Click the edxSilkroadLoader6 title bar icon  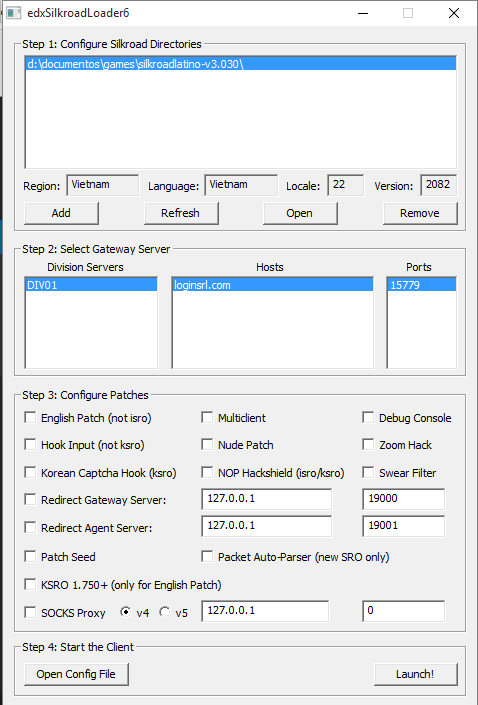point(13,13)
